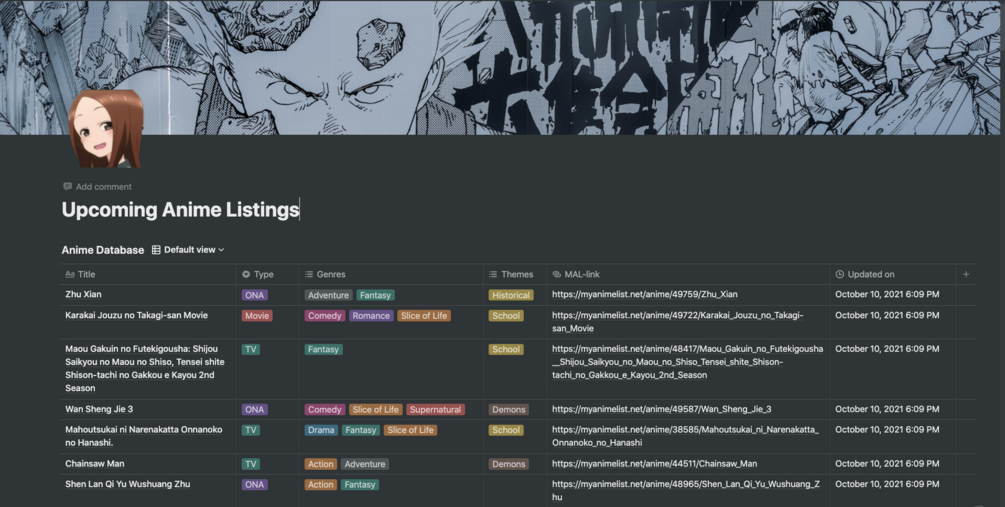Click the table view icon beside Default view
This screenshot has height=507, width=1005.
(156, 250)
